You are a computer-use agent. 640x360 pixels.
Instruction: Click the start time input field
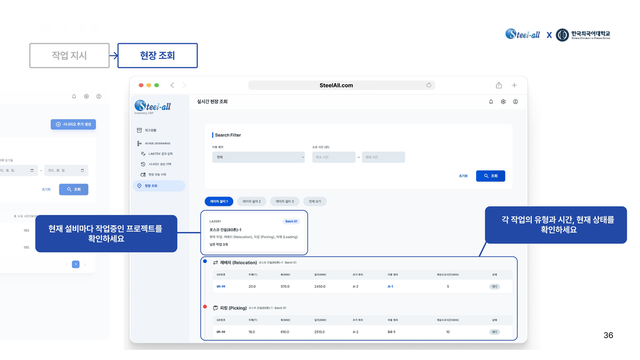pos(333,157)
